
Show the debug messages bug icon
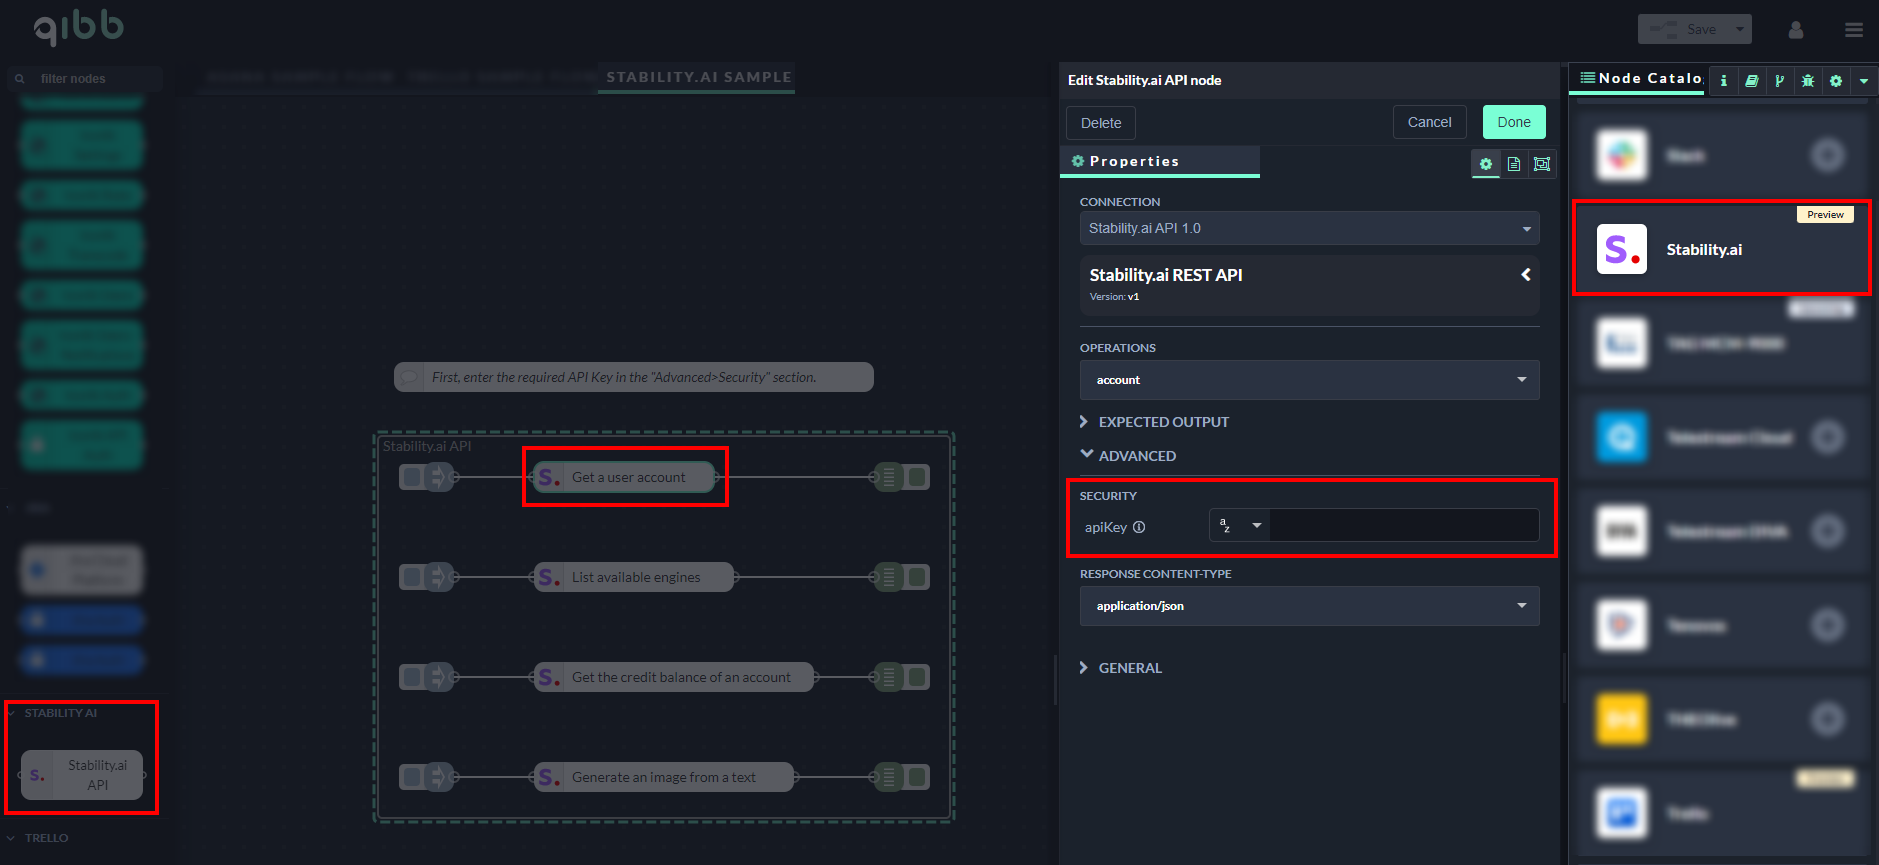1807,81
